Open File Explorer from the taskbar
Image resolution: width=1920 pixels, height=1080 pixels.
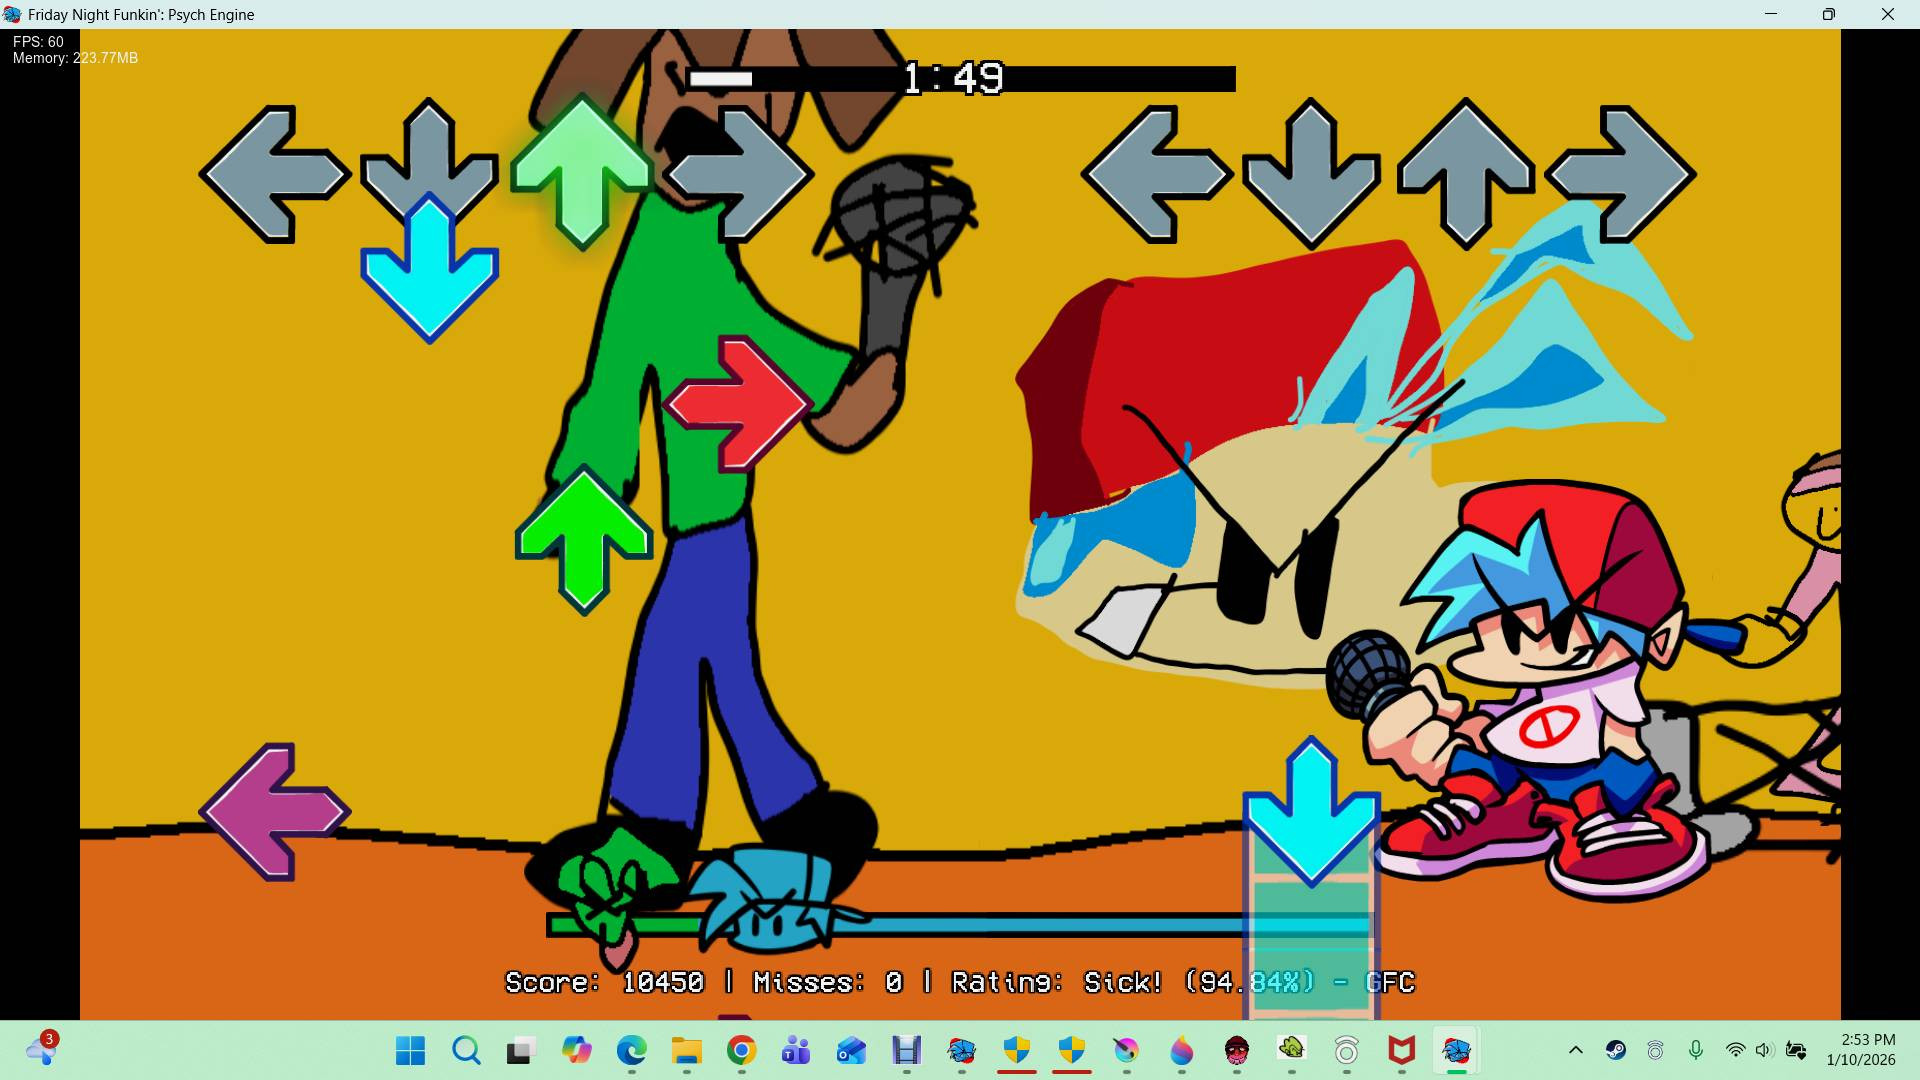(x=686, y=1051)
